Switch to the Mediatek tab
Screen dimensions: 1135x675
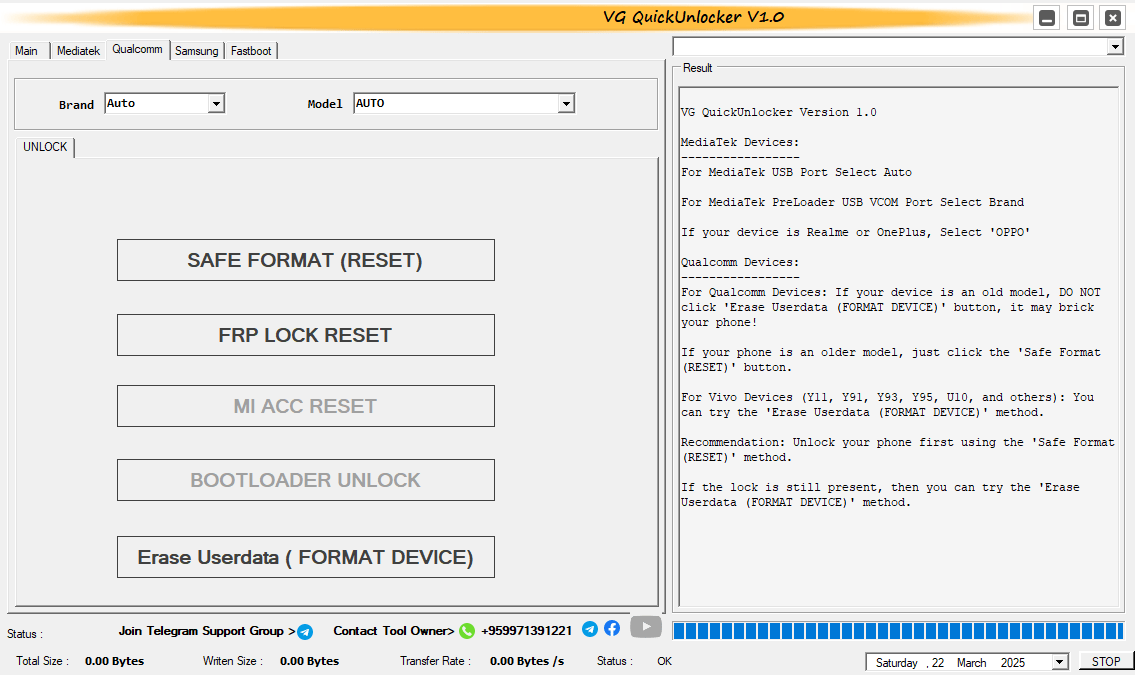[78, 50]
